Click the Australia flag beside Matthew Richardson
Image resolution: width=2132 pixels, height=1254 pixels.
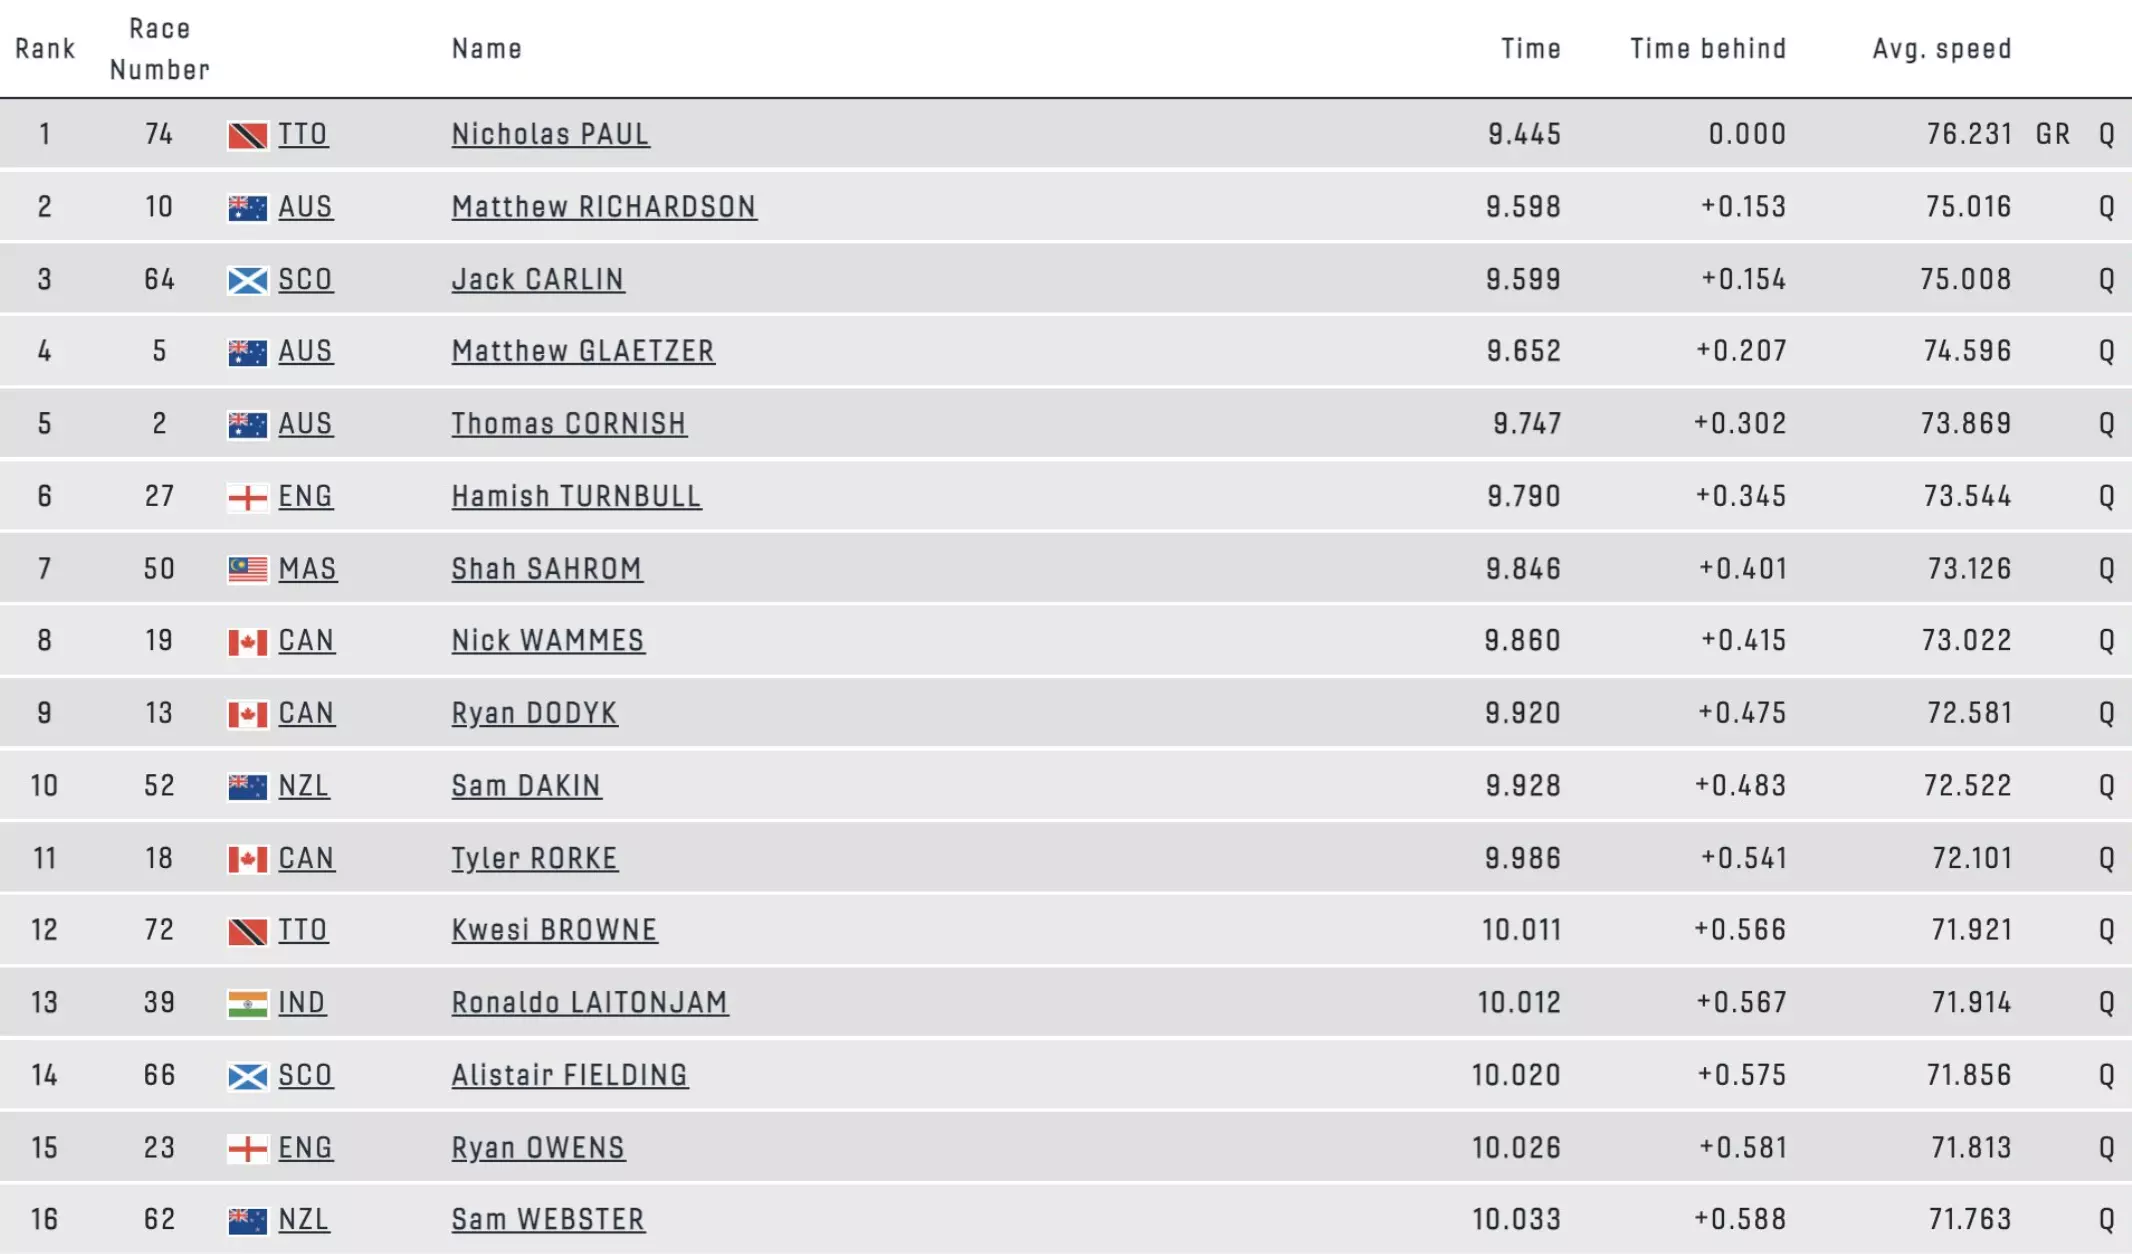tap(247, 207)
